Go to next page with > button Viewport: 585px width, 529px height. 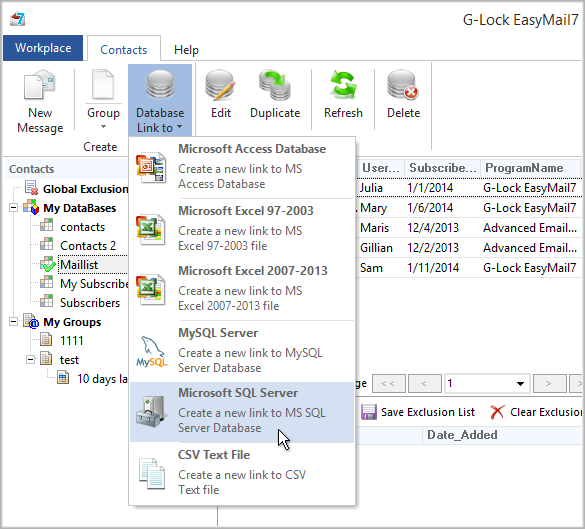(549, 384)
